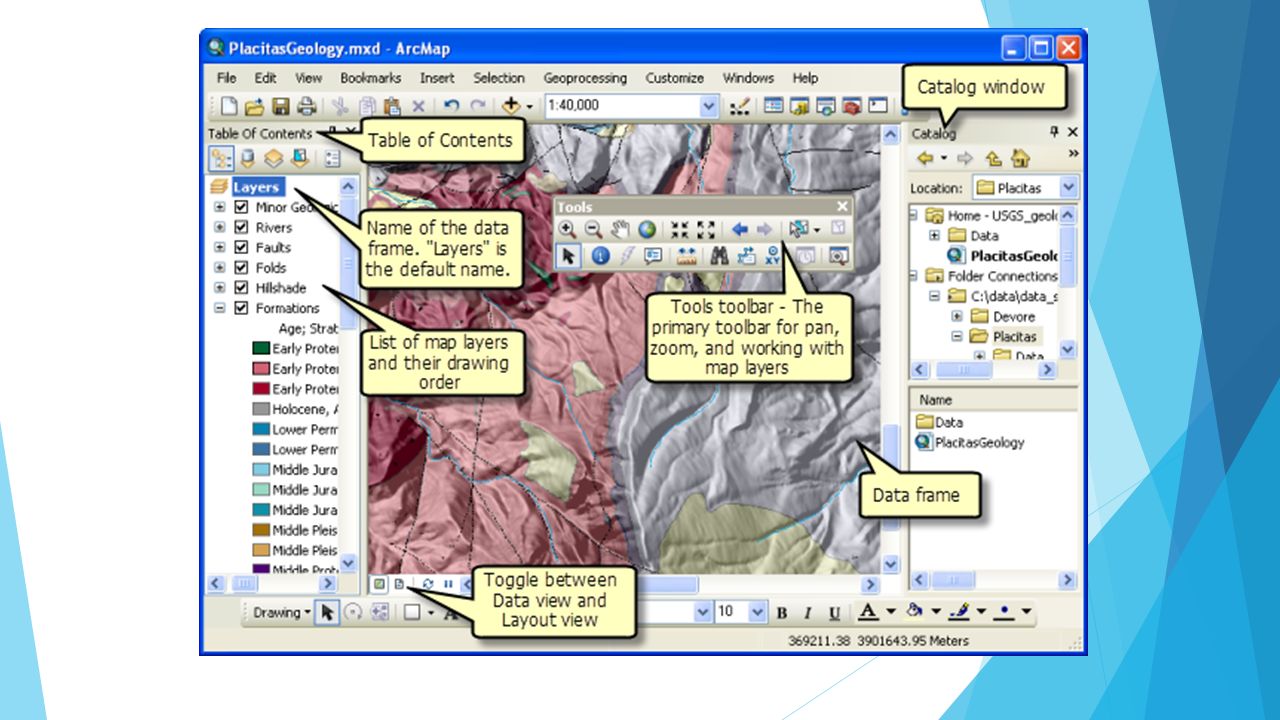The width and height of the screenshot is (1280, 720).
Task: Go to Catalog home folder
Action: (x=1020, y=158)
